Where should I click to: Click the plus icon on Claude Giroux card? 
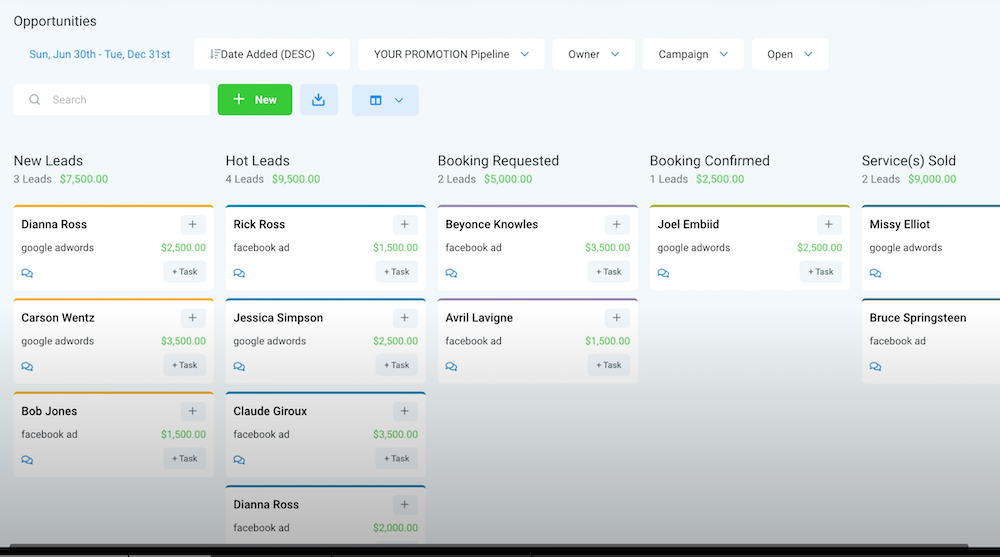point(404,411)
